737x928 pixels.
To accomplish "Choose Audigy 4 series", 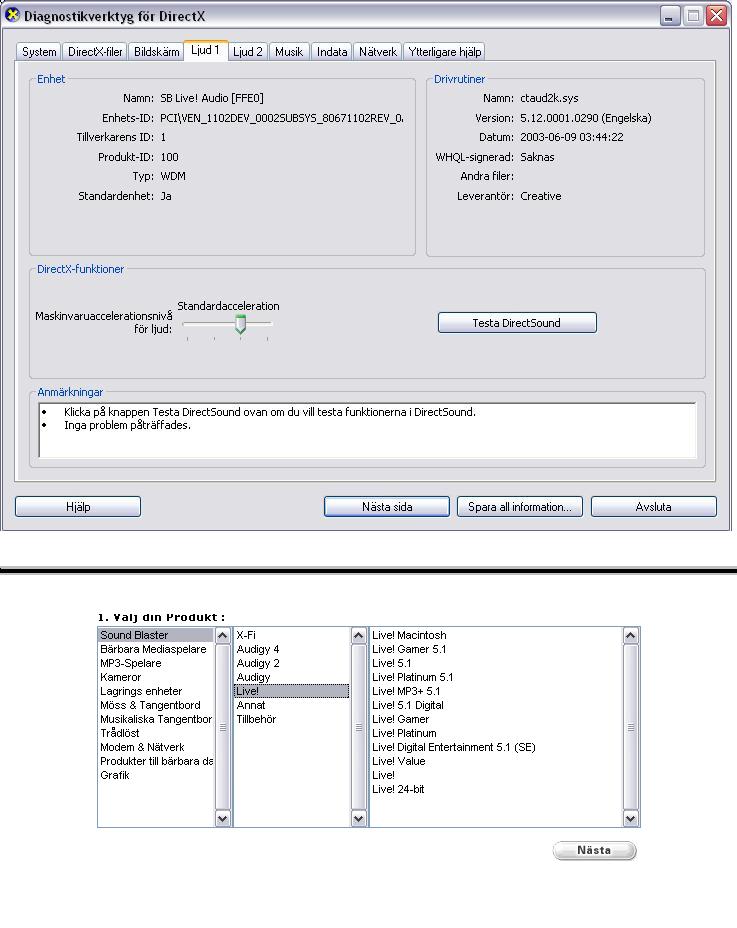I will pyautogui.click(x=292, y=649).
